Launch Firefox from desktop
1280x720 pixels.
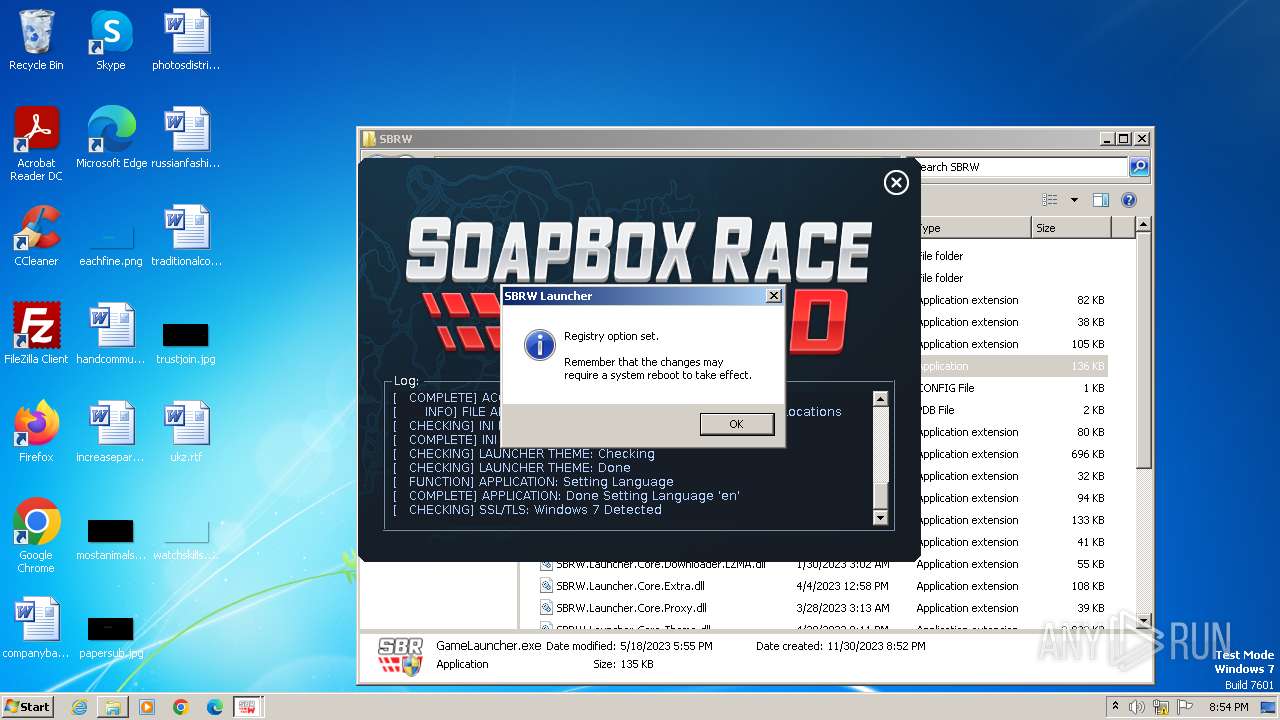(x=36, y=432)
